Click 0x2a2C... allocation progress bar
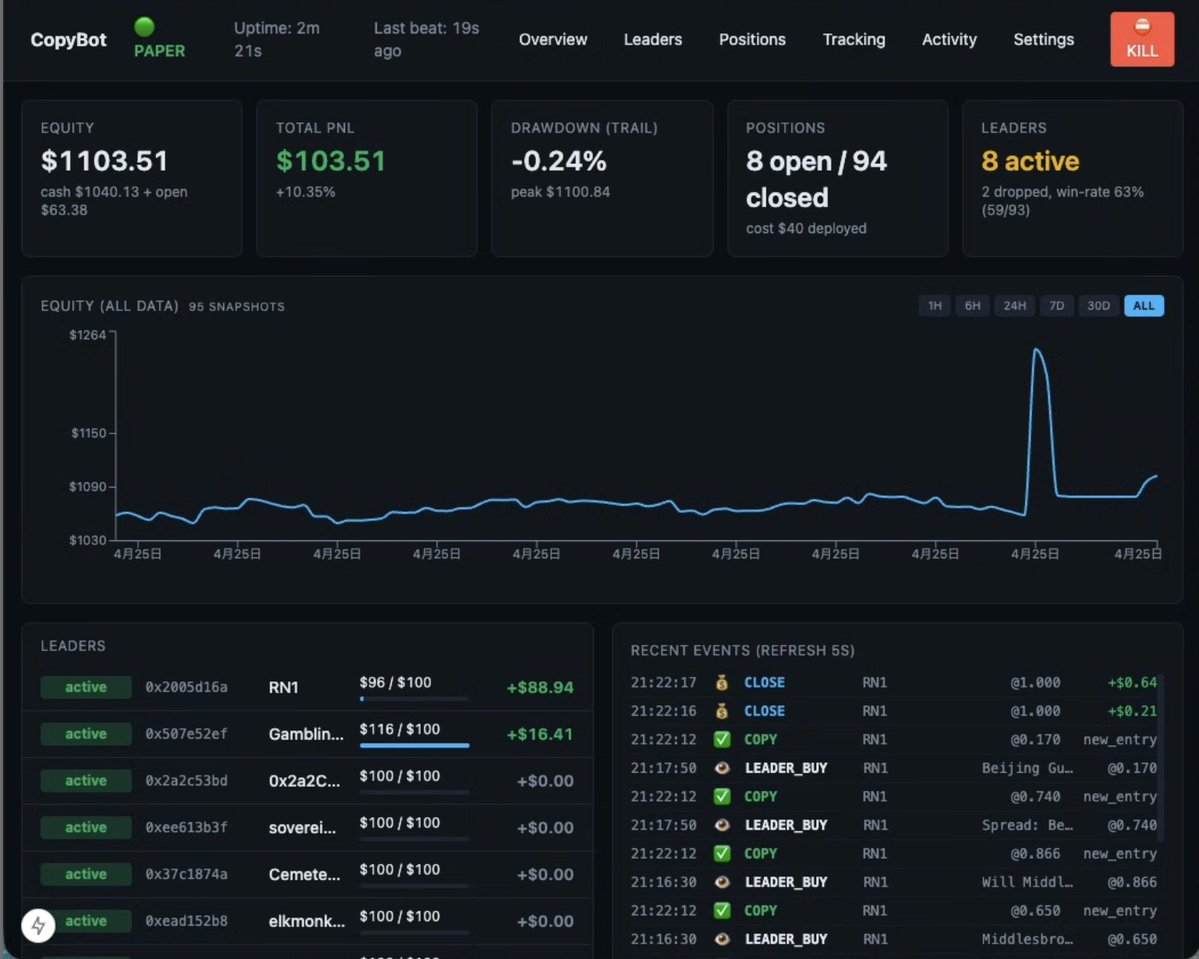The width and height of the screenshot is (1199, 959). tap(414, 792)
